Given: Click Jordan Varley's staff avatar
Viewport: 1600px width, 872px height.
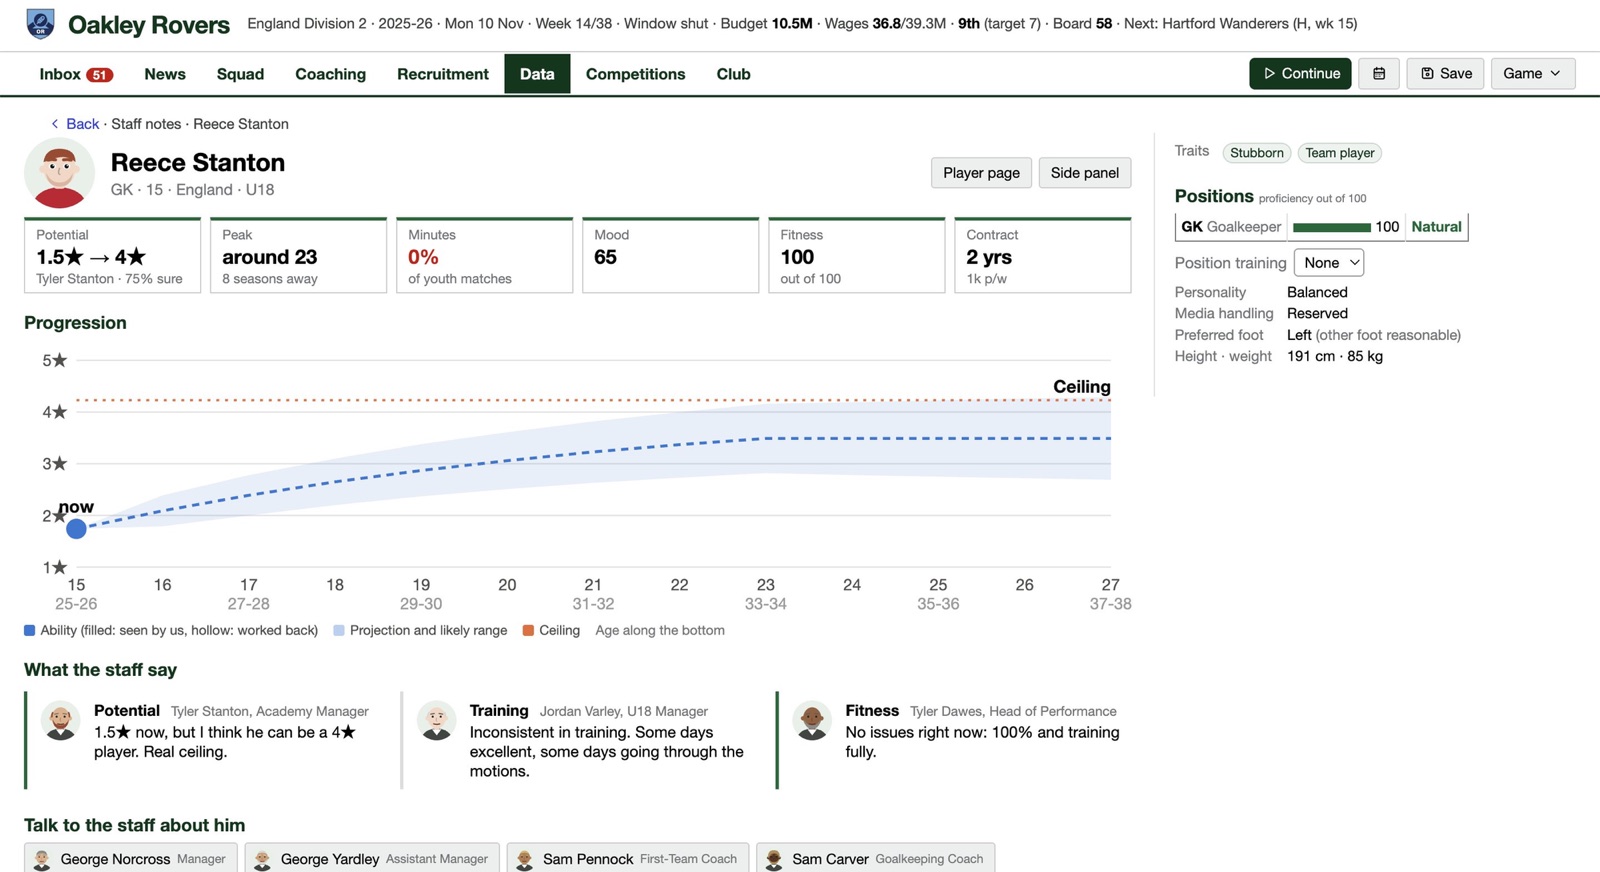Looking at the screenshot, I should [x=437, y=720].
